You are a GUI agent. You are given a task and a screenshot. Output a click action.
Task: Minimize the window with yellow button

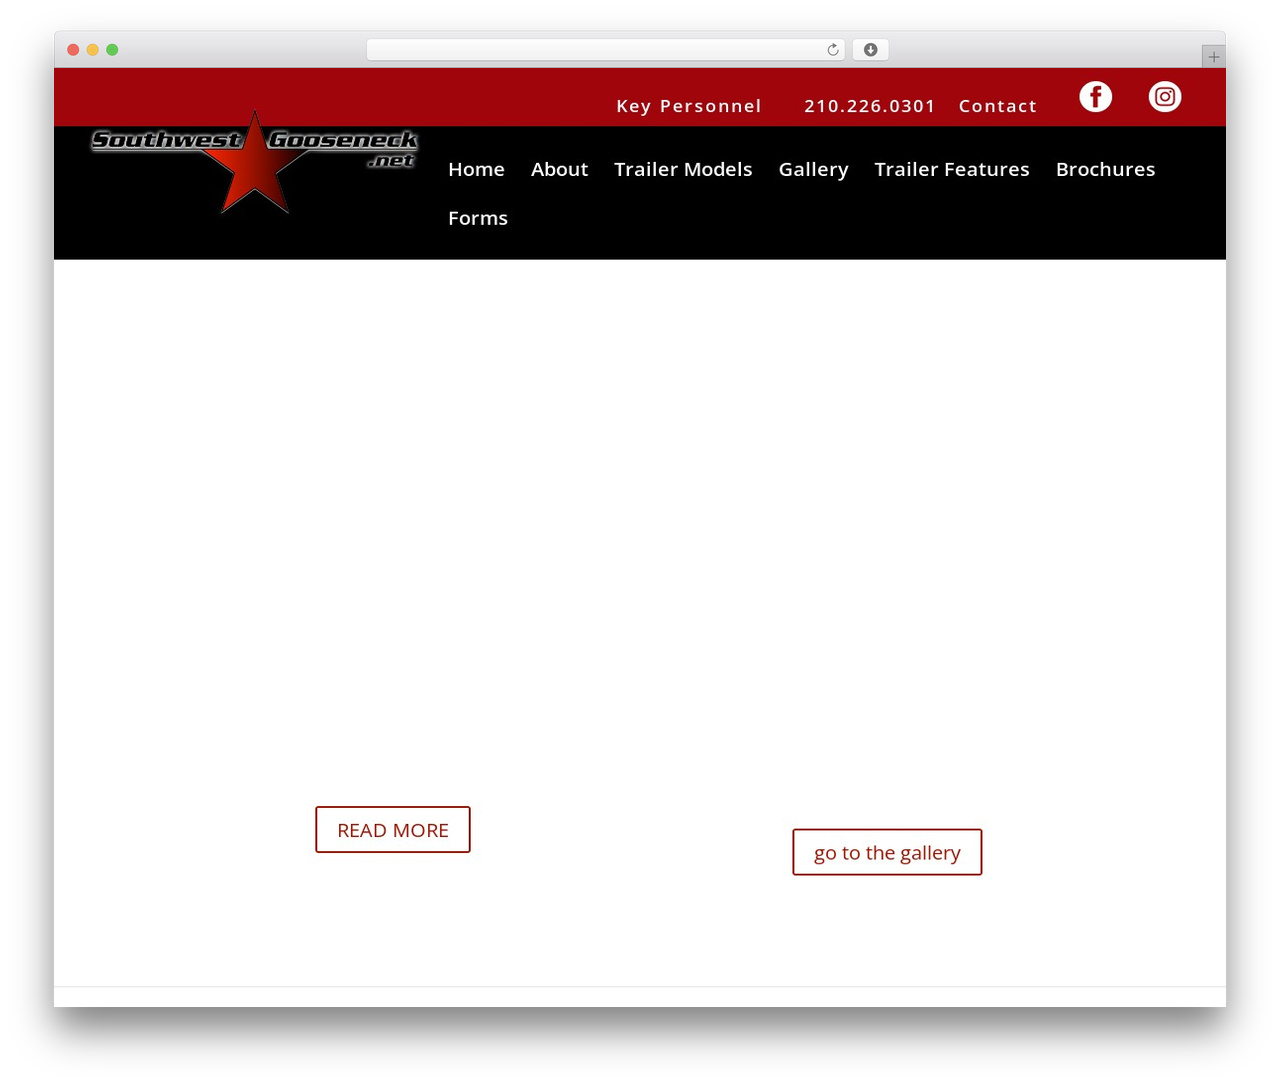[93, 50]
